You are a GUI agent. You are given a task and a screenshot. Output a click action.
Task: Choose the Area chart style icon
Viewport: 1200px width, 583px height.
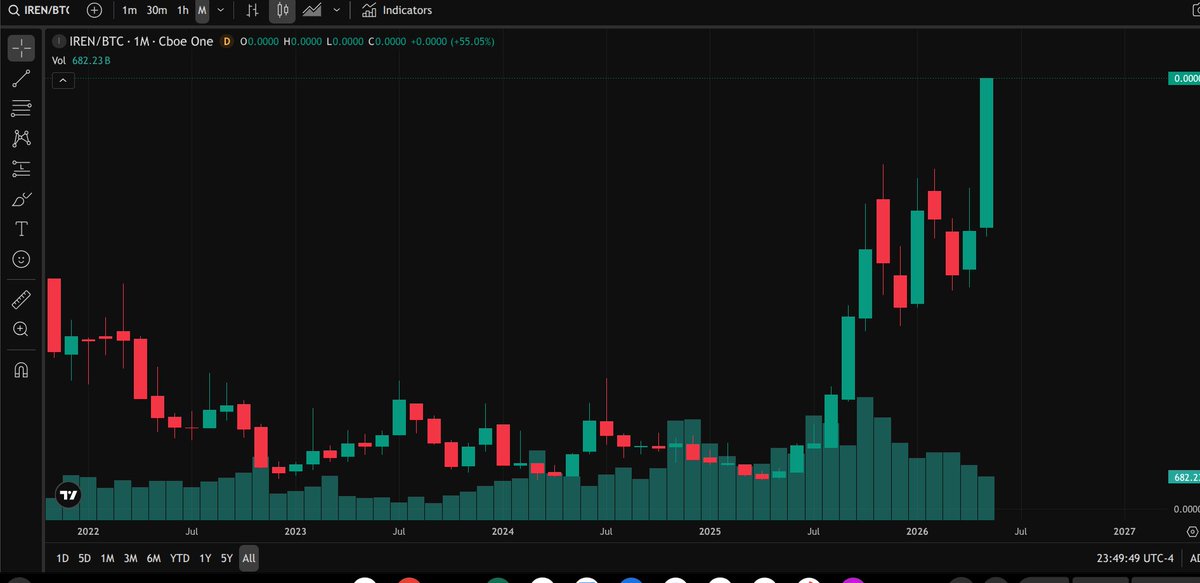[311, 10]
